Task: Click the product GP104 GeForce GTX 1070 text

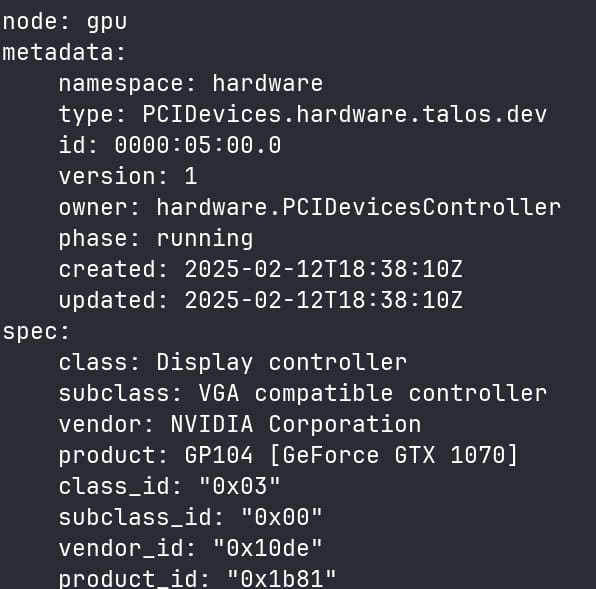Action: pyautogui.click(x=351, y=455)
